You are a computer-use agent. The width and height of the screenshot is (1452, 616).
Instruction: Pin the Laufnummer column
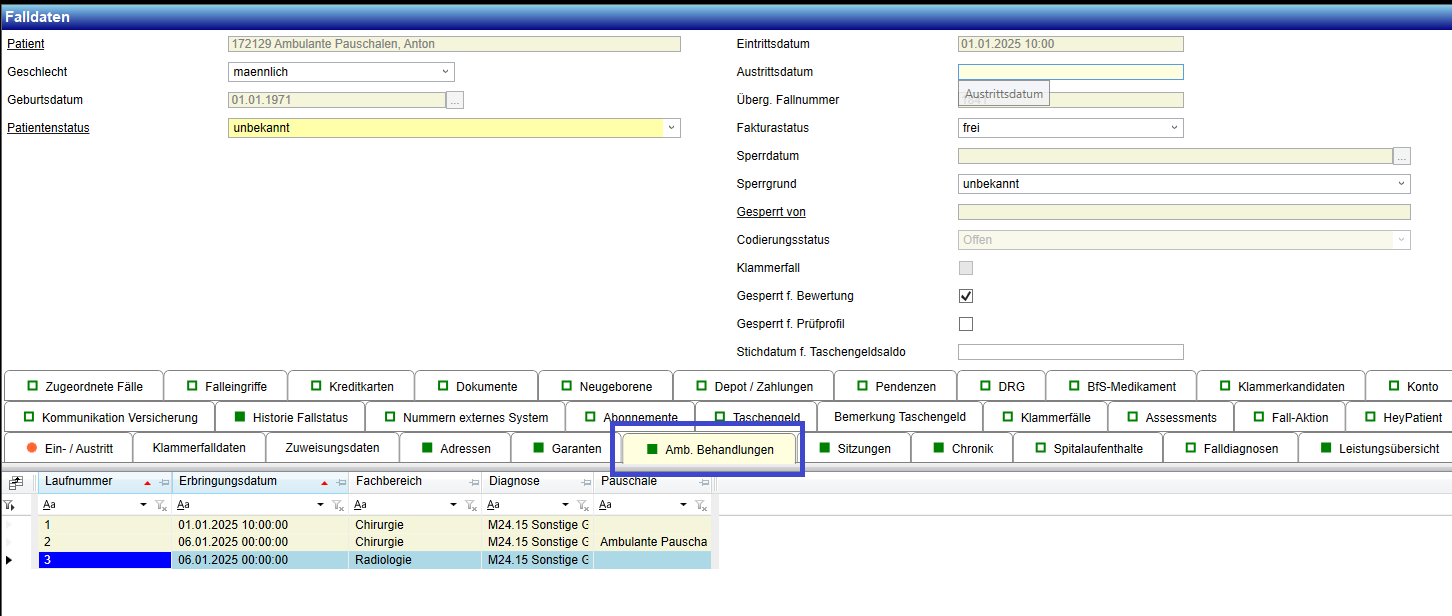164,482
